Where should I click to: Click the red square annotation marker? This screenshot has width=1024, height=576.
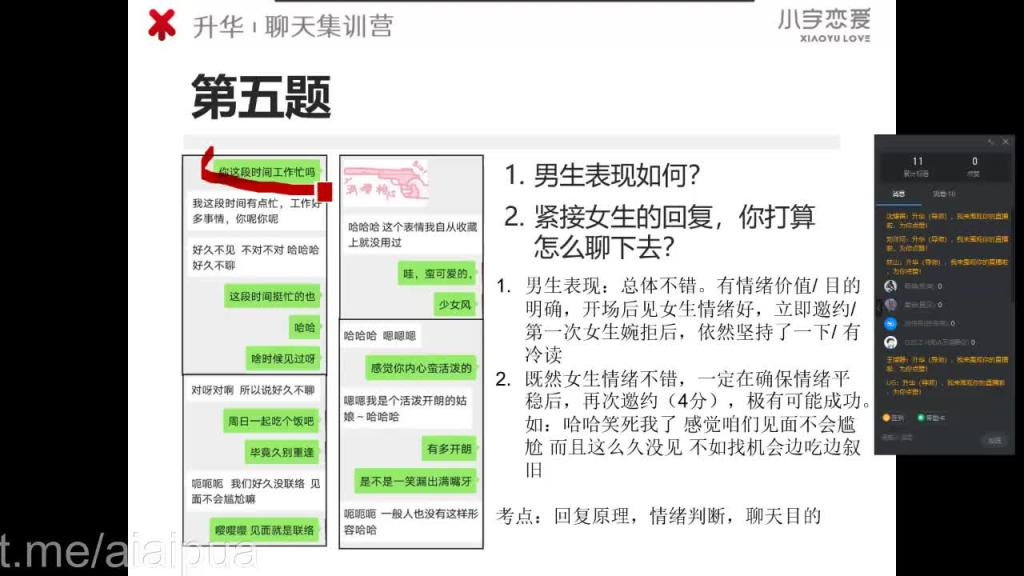click(325, 191)
